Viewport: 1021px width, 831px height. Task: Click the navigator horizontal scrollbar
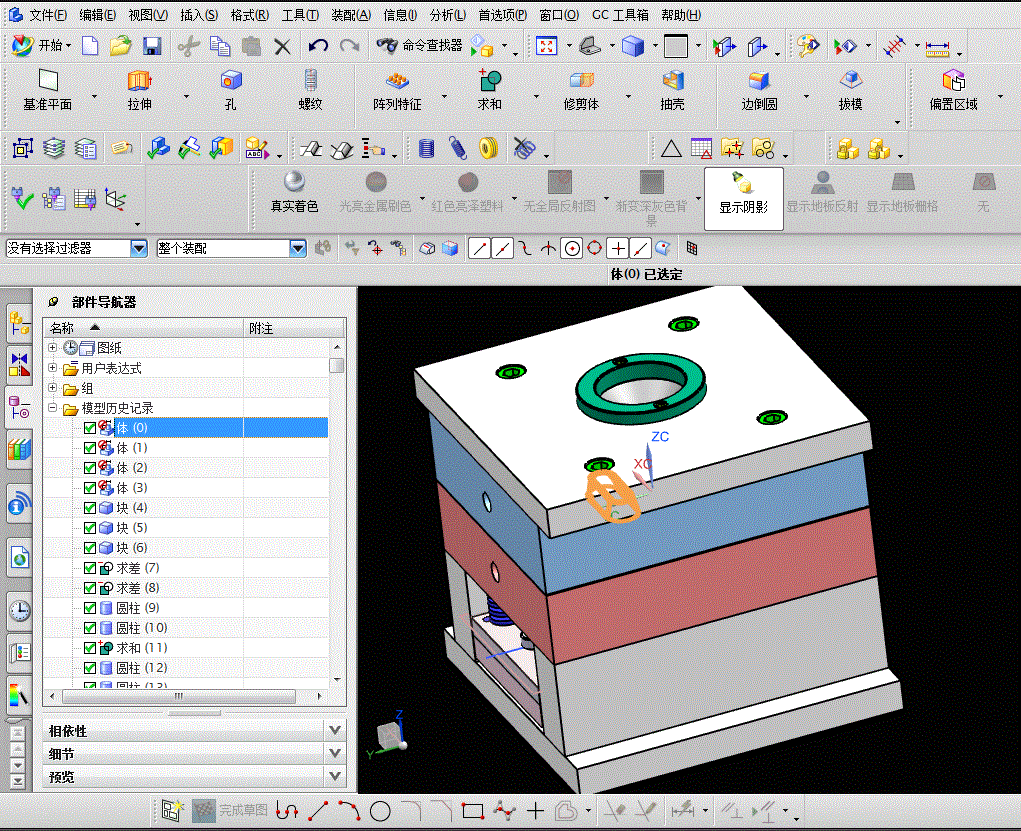point(179,696)
